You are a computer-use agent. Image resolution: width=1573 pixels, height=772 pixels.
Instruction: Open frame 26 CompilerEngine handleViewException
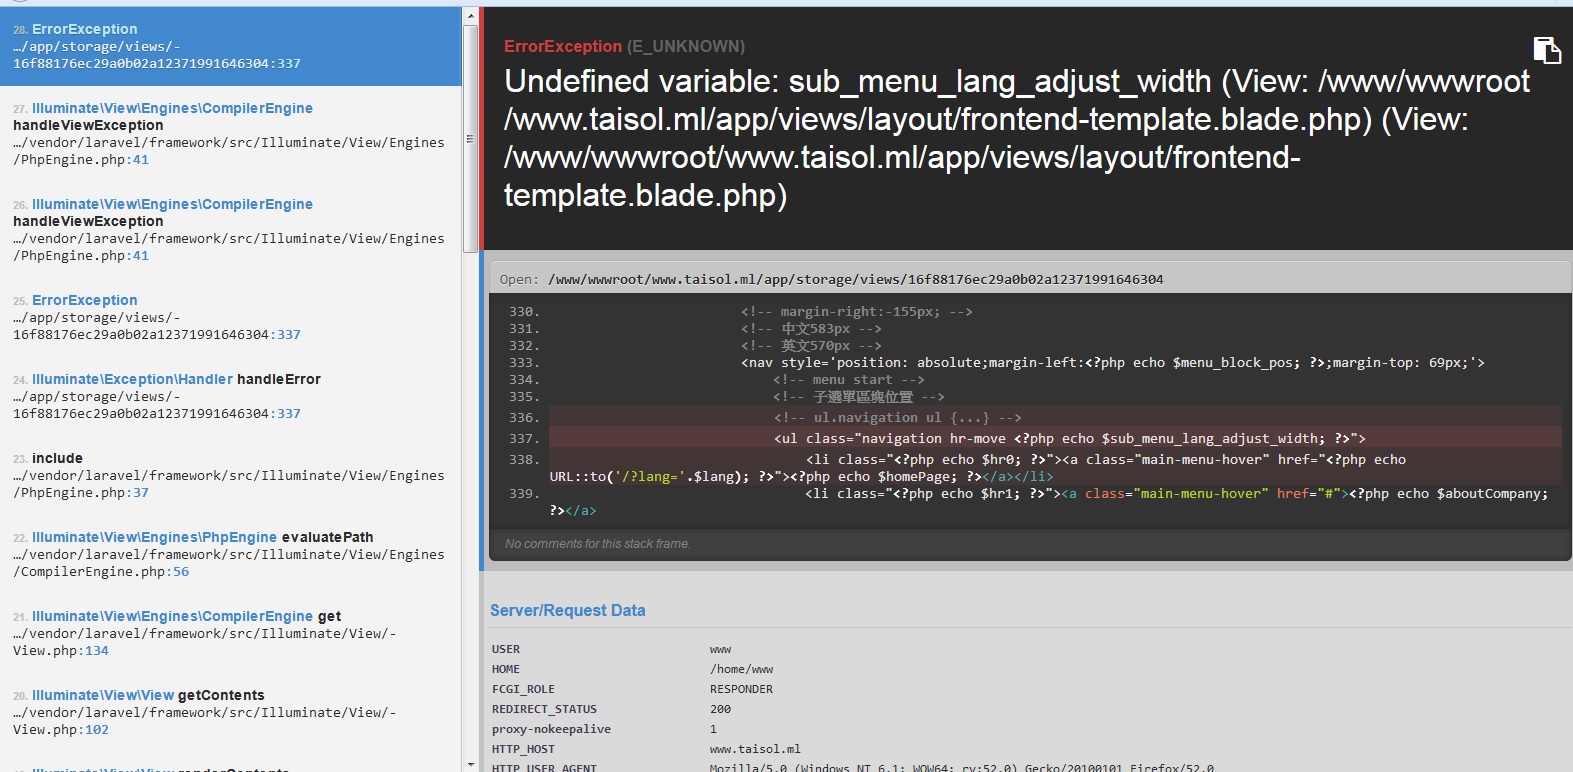(x=230, y=229)
